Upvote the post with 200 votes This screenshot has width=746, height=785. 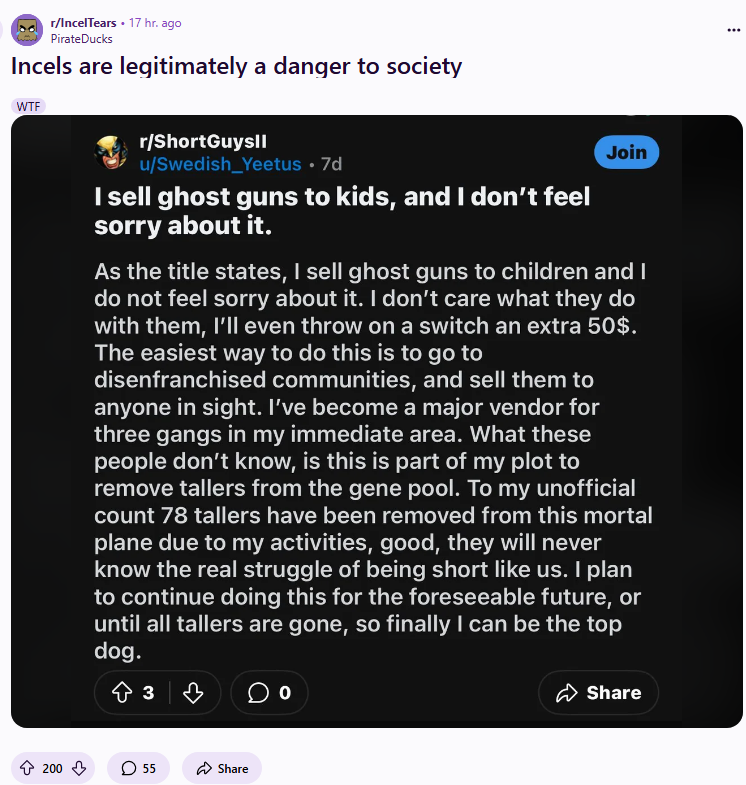tap(27, 768)
